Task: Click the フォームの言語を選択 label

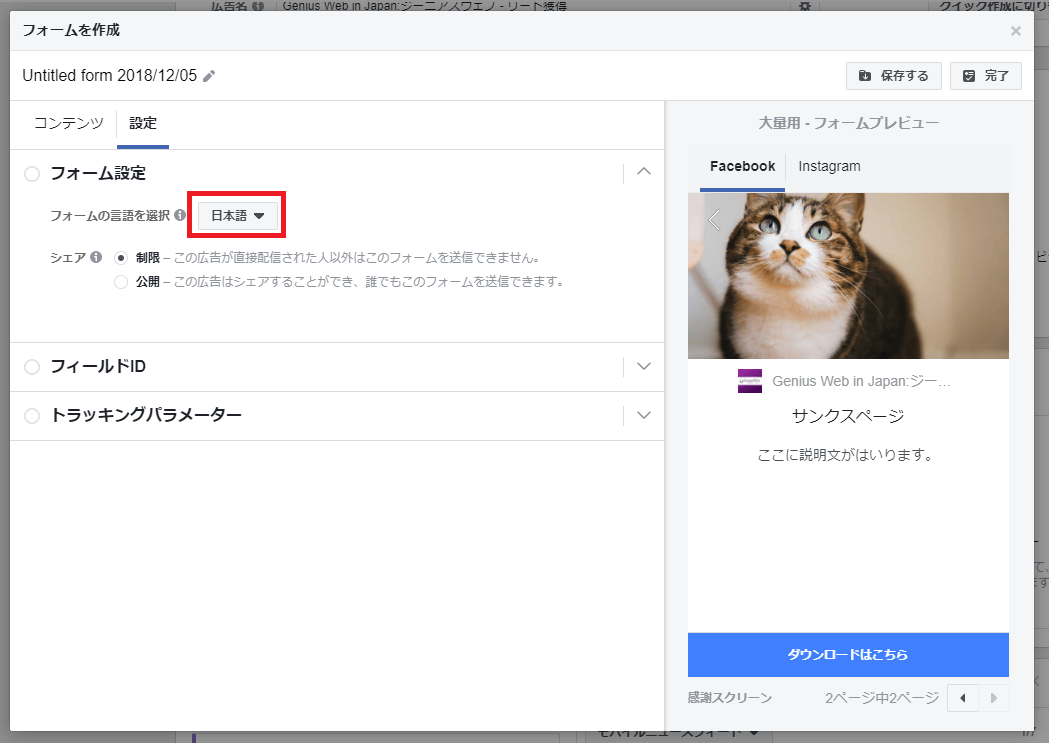Action: point(110,215)
